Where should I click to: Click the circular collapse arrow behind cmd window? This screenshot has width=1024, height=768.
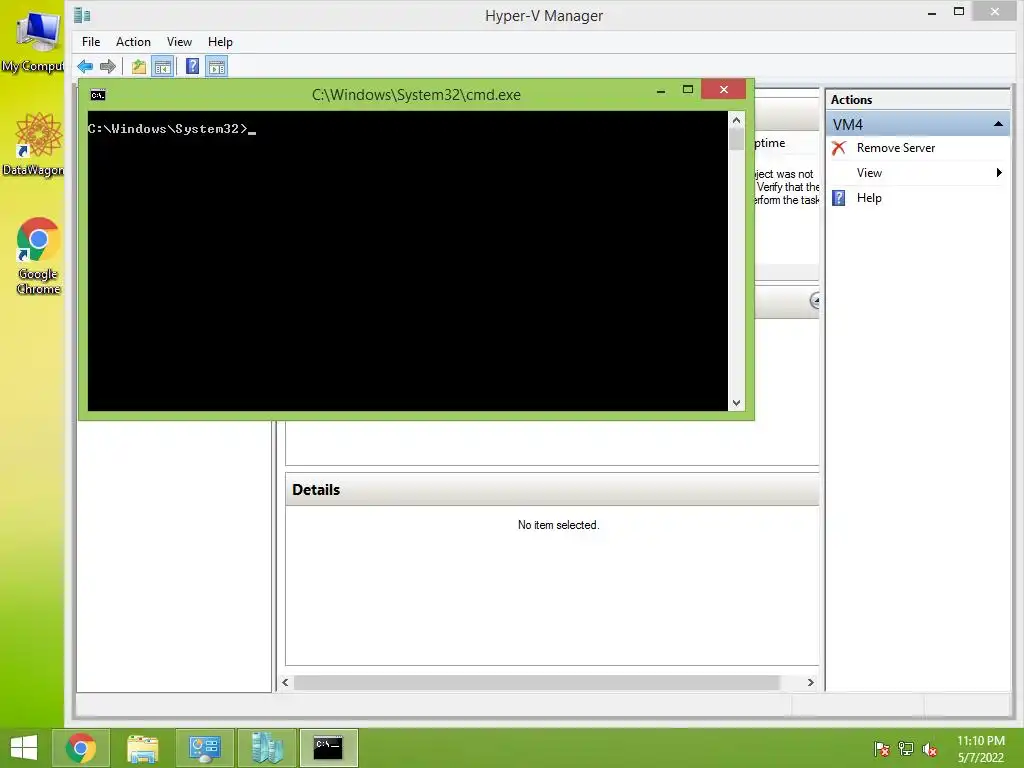(x=815, y=300)
